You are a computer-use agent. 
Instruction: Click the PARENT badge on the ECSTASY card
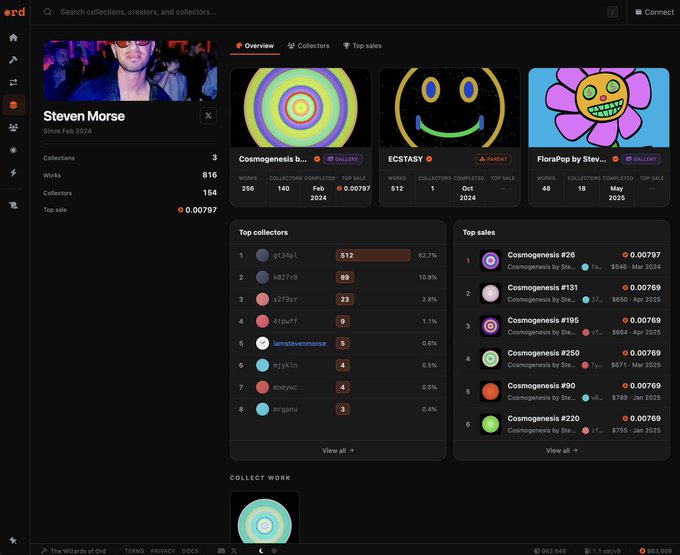(494, 159)
